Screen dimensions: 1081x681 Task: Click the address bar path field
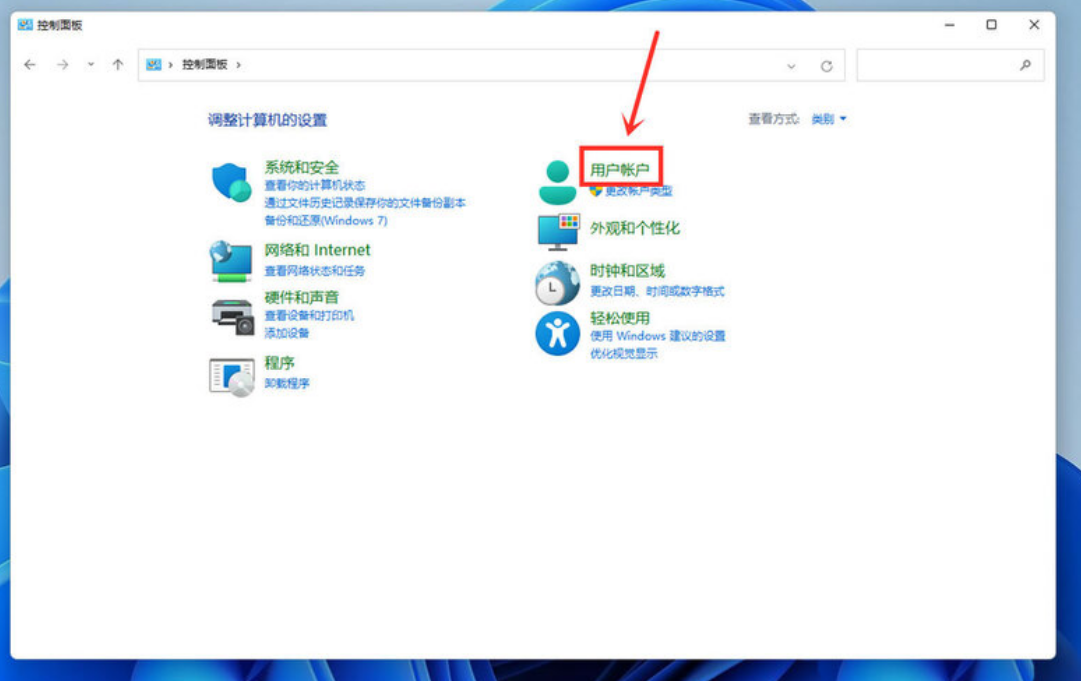[491, 65]
